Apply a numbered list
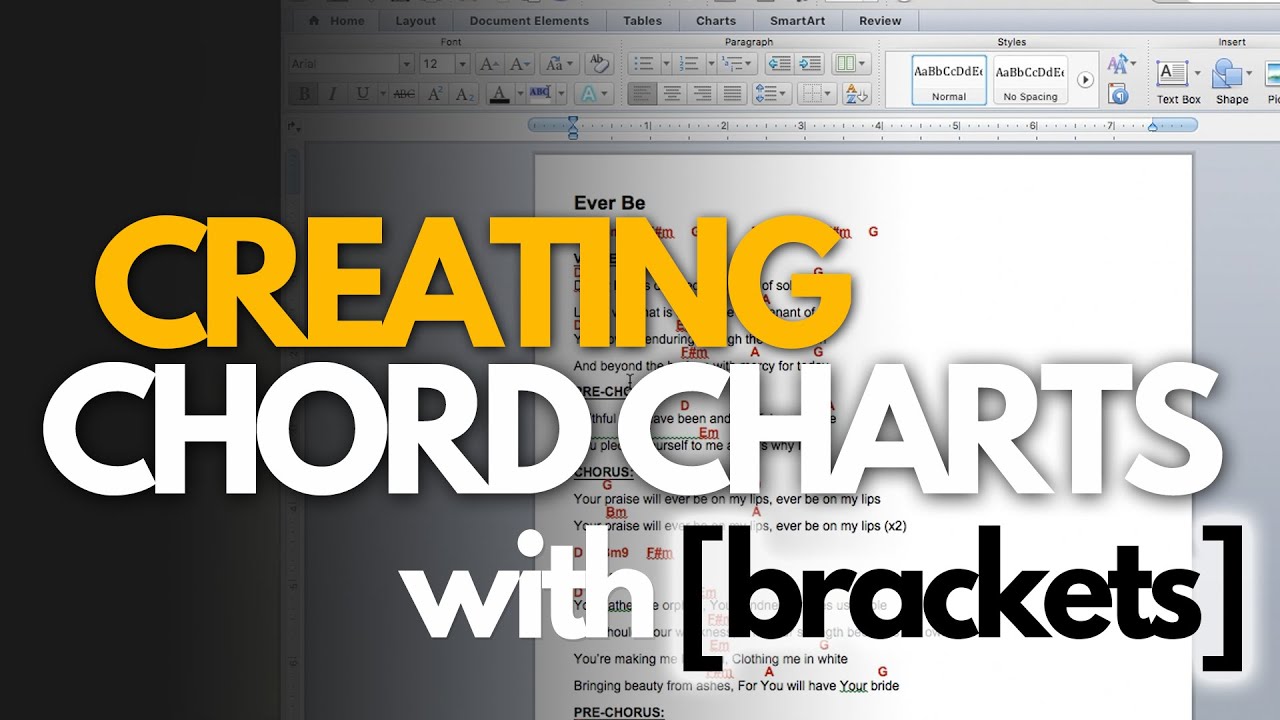The height and width of the screenshot is (720, 1280). [688, 64]
